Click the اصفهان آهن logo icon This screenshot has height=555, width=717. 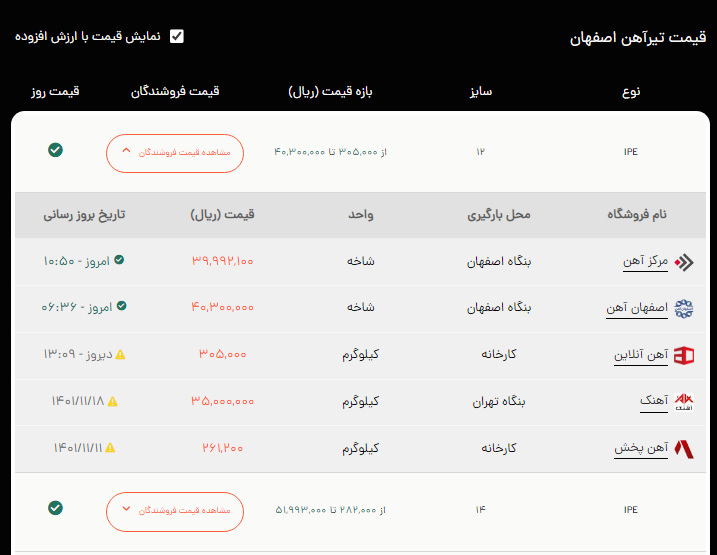coord(684,309)
